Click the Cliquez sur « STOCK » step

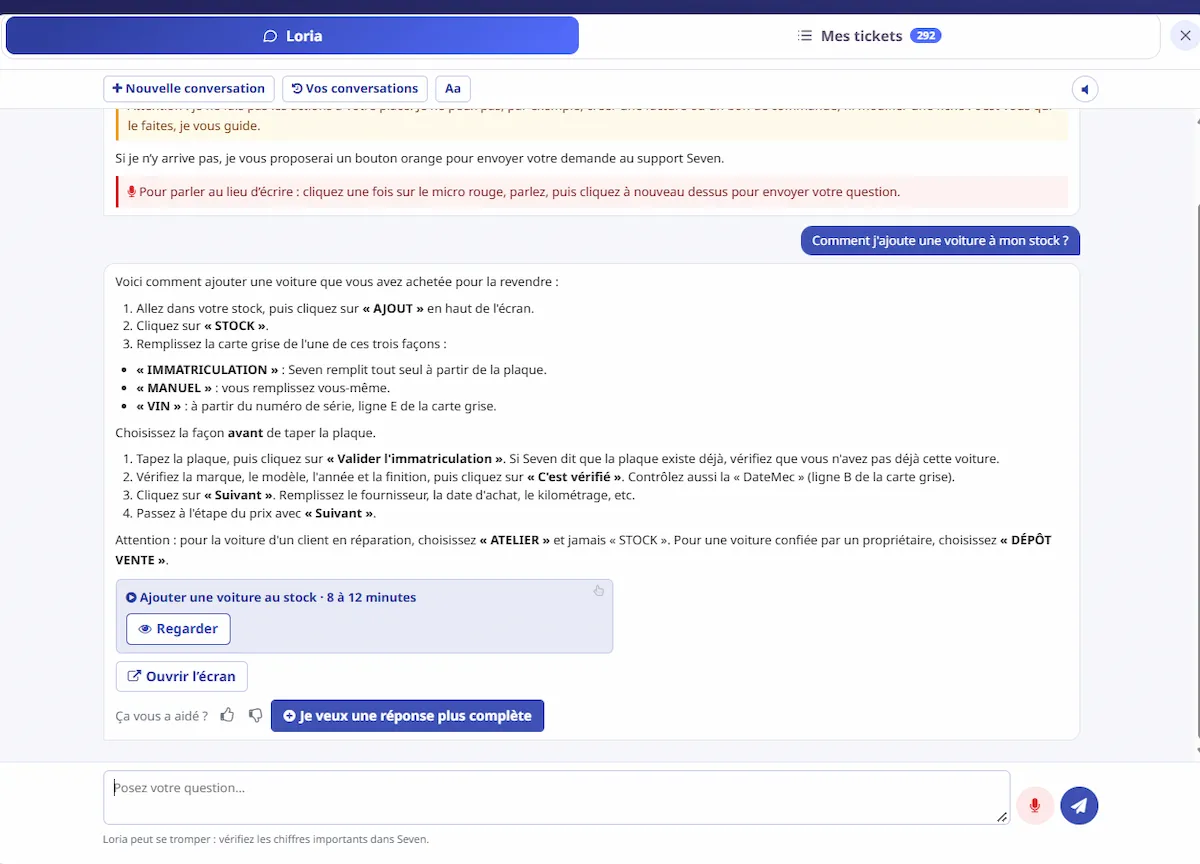tap(202, 326)
